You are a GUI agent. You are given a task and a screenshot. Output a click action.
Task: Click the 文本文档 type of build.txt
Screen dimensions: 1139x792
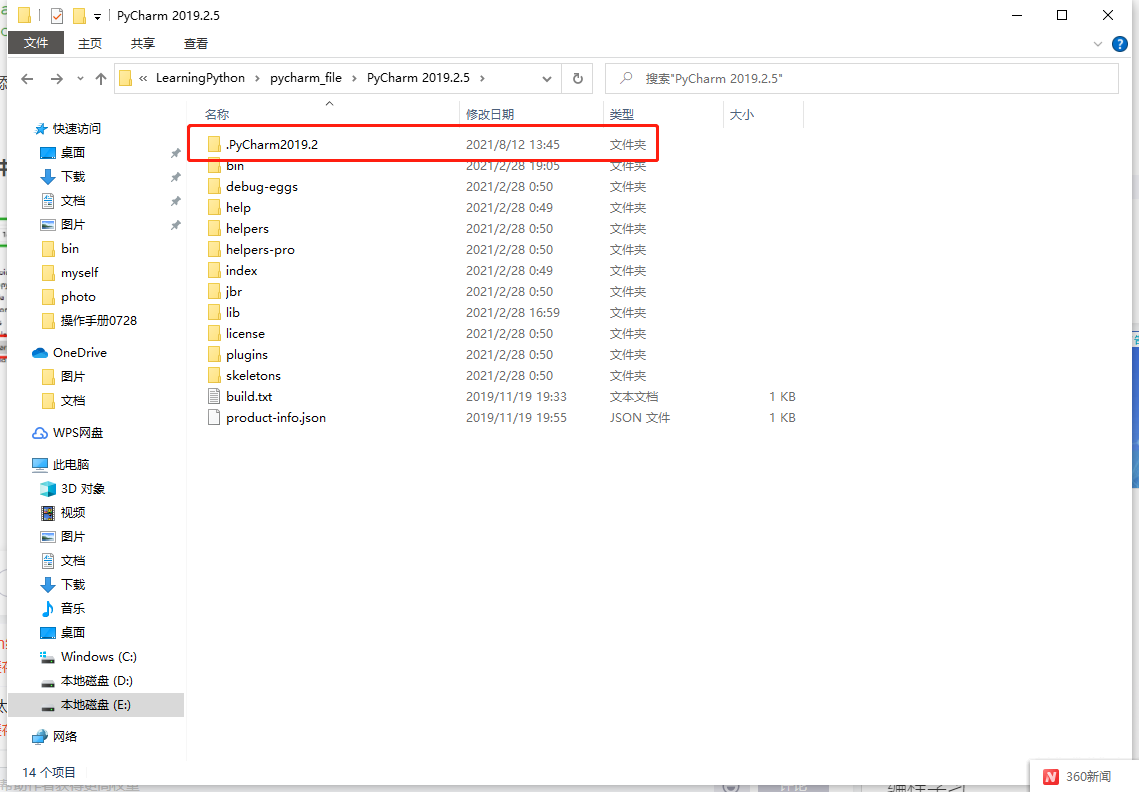coord(633,397)
